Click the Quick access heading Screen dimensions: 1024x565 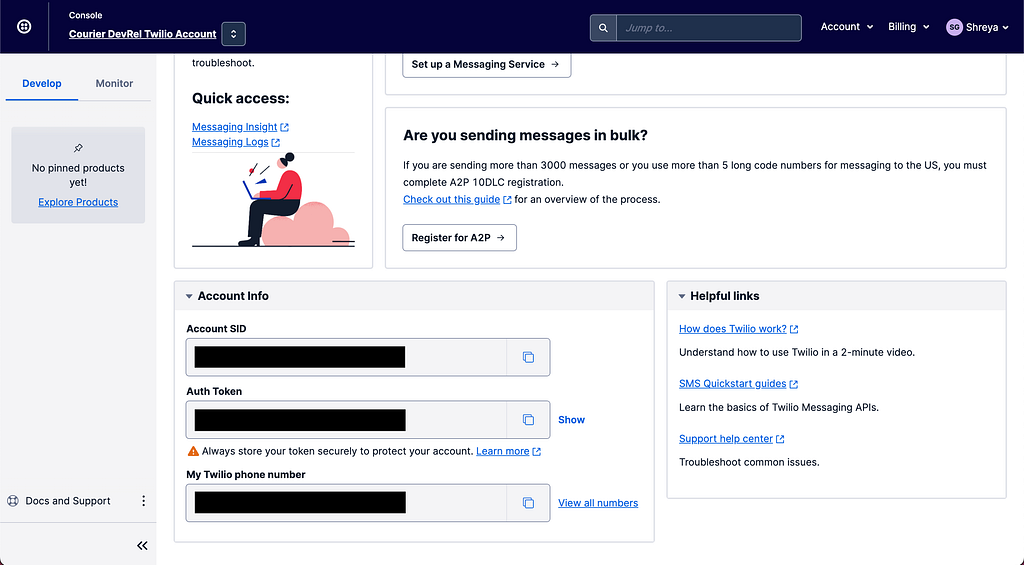pyautogui.click(x=240, y=99)
